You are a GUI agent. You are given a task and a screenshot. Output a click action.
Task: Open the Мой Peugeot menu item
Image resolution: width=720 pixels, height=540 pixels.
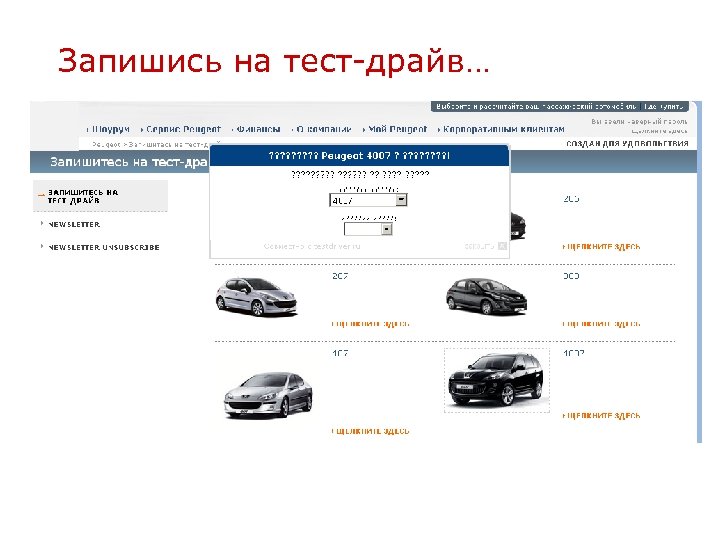397,129
